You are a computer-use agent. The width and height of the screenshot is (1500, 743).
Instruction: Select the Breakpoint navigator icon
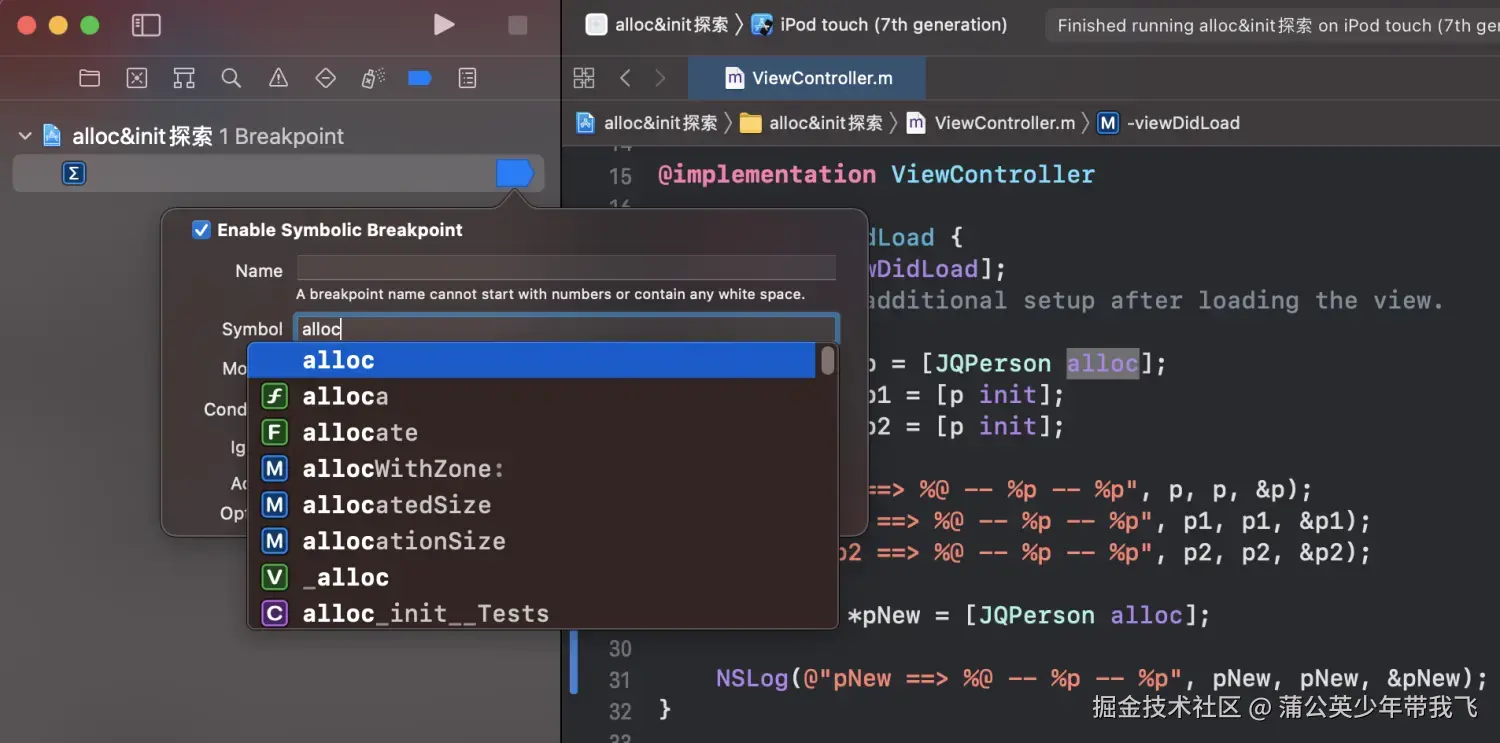(x=420, y=78)
